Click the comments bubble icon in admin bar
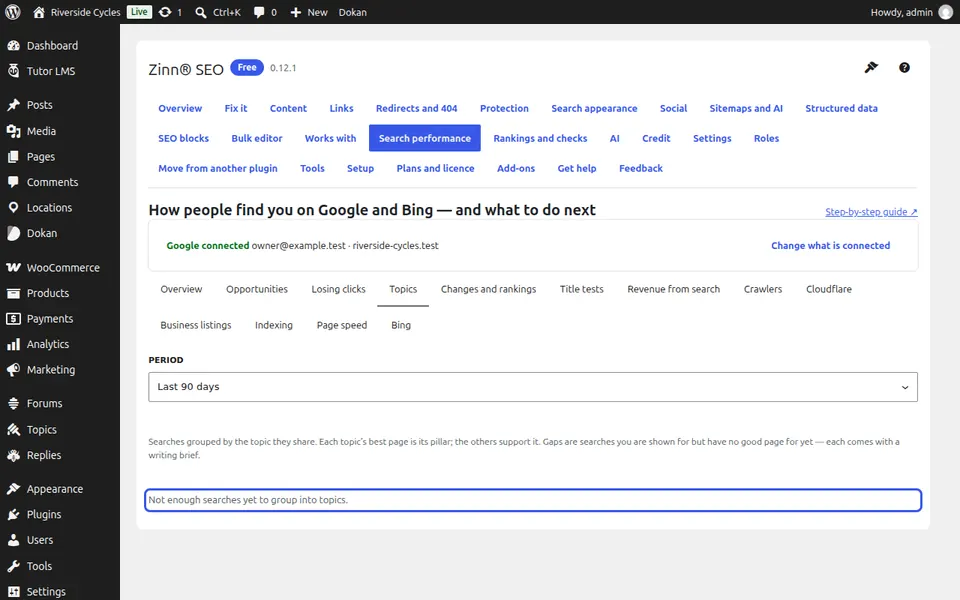The image size is (960, 600). (x=259, y=12)
